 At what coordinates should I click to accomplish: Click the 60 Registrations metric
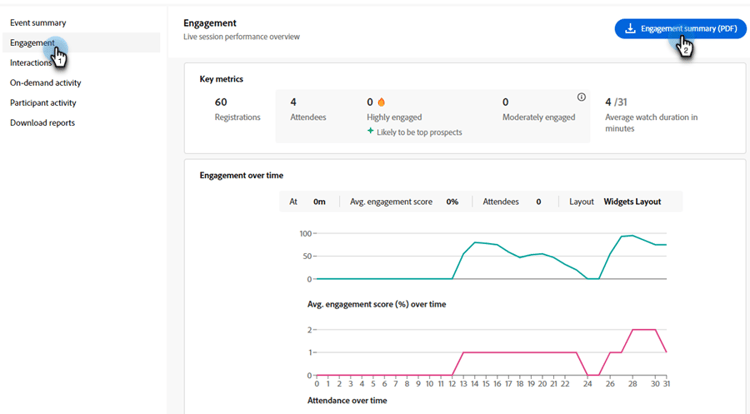tap(237, 109)
